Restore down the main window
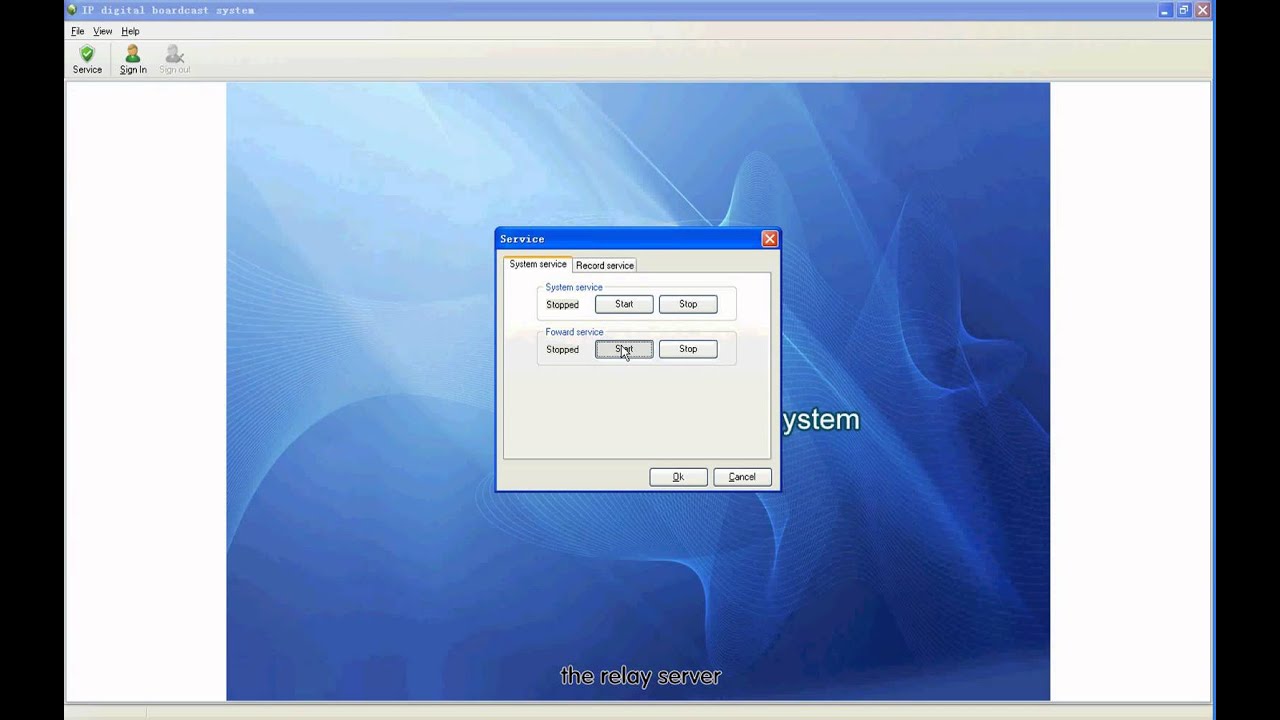This screenshot has width=1280, height=720. tap(1184, 10)
